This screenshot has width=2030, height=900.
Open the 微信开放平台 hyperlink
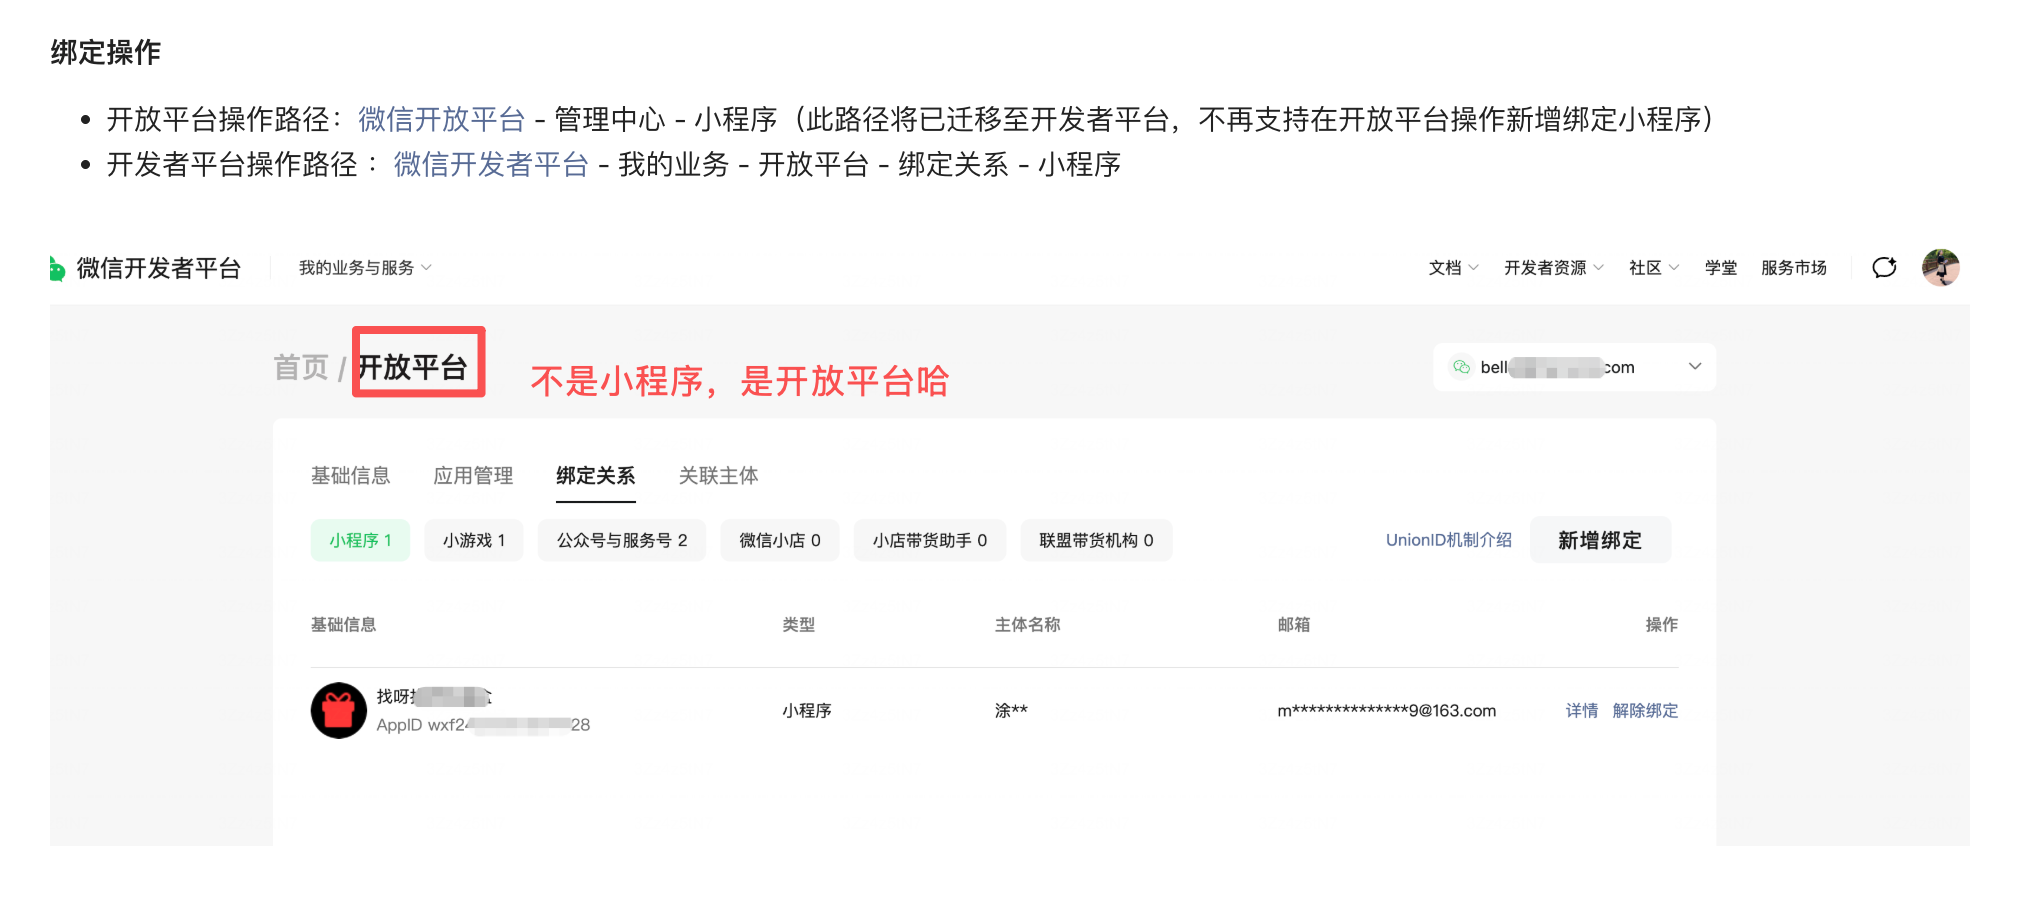[x=441, y=120]
